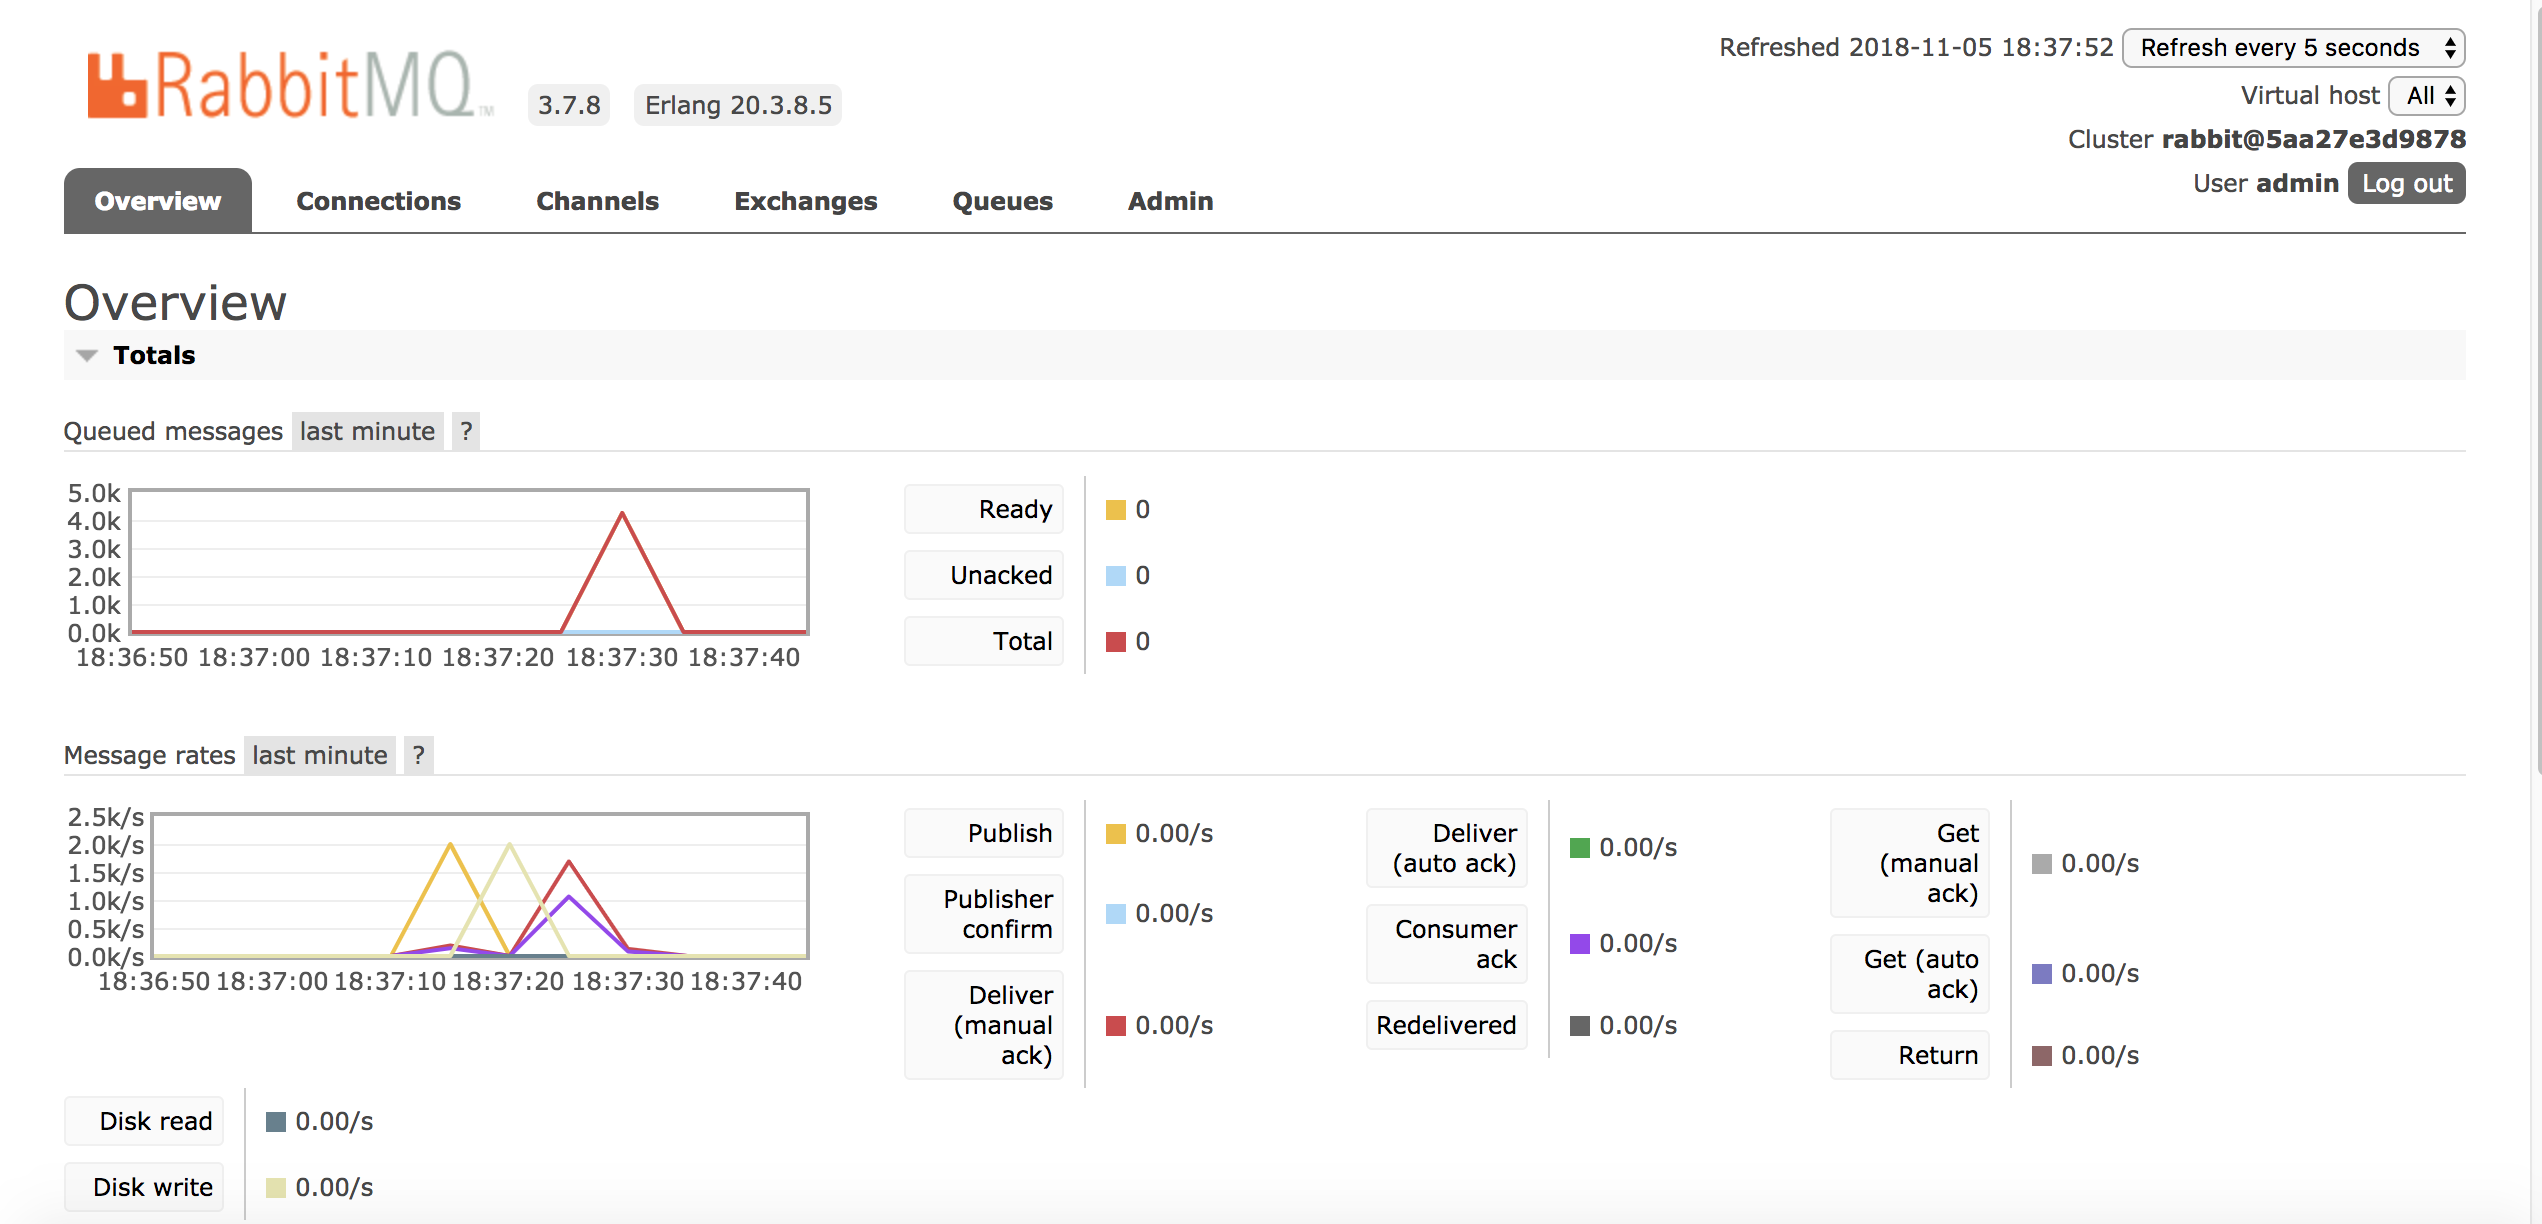
Task: Click the Disk read label
Action: 144,1121
